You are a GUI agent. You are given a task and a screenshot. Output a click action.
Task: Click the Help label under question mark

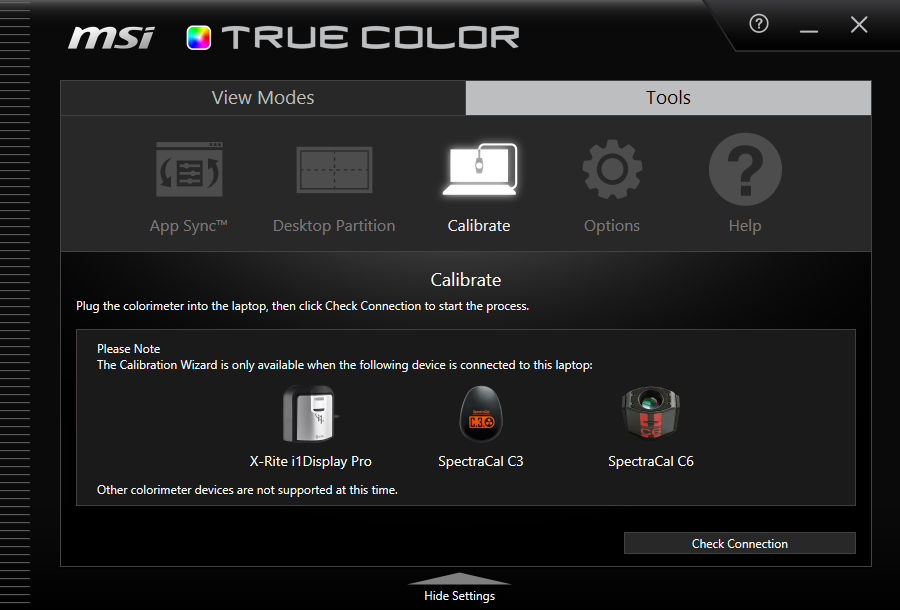click(745, 226)
